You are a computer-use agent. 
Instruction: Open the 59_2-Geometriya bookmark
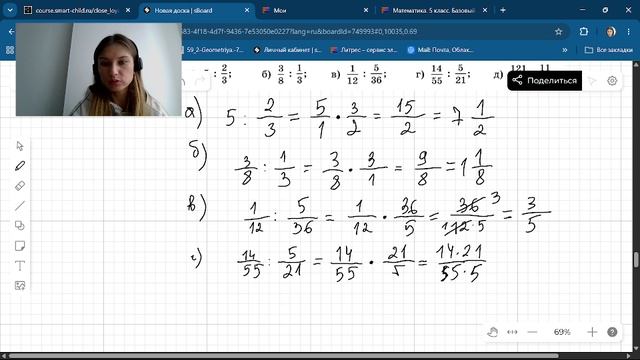coord(212,50)
